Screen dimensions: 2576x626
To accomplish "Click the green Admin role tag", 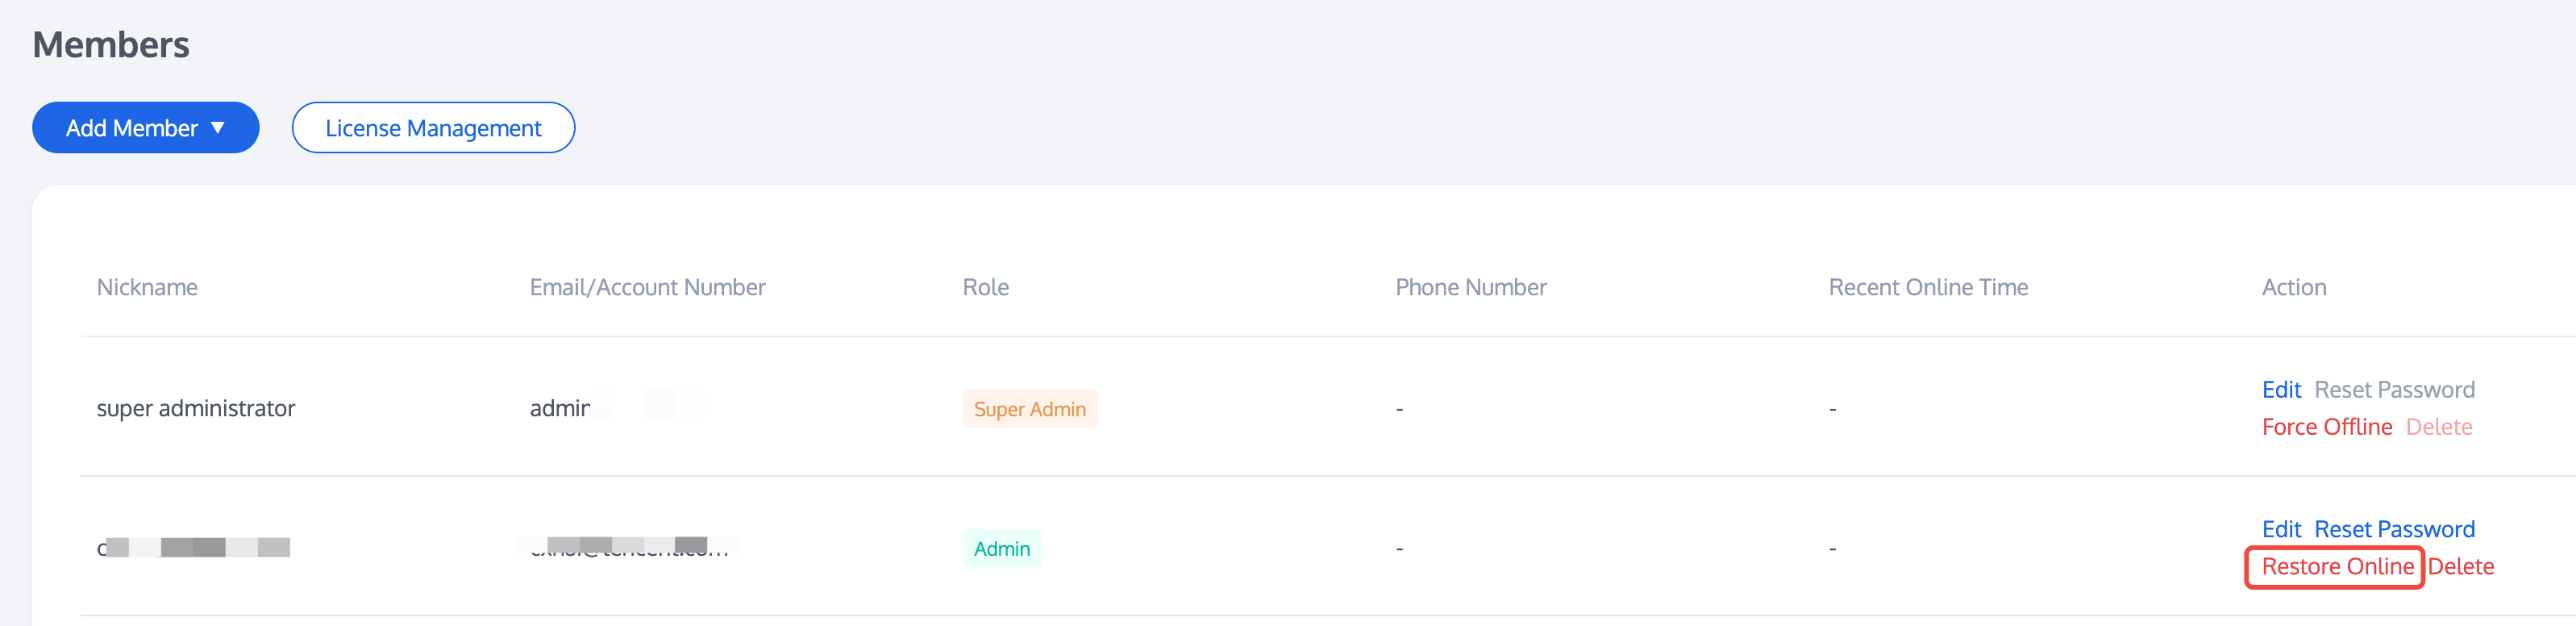I will pos(1001,549).
